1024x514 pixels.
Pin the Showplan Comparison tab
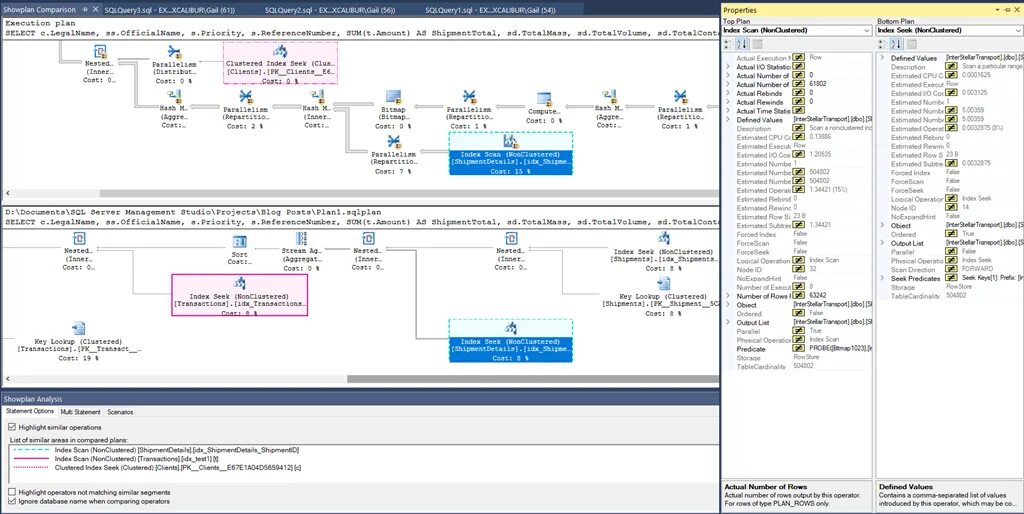tap(85, 10)
